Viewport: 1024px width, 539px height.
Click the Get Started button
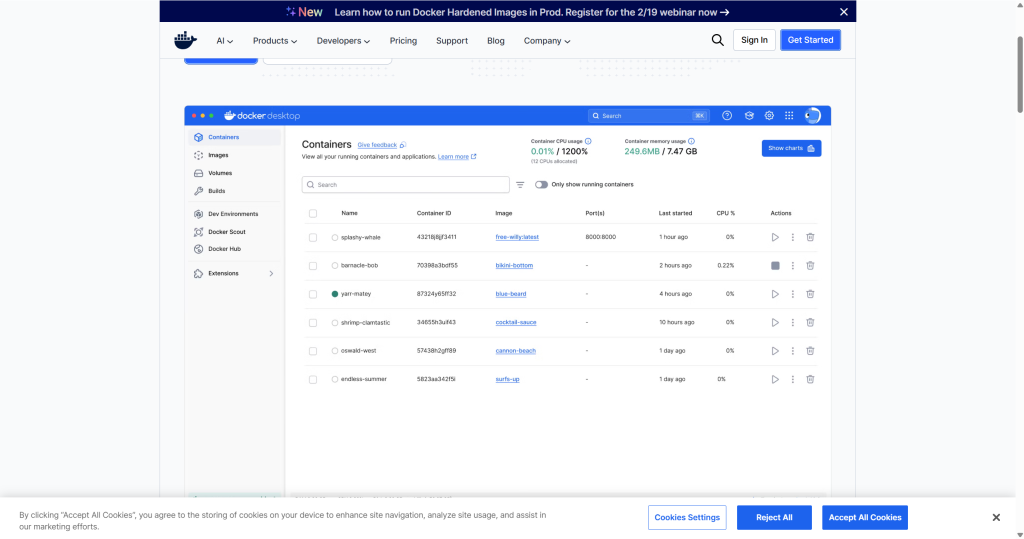[x=810, y=40]
